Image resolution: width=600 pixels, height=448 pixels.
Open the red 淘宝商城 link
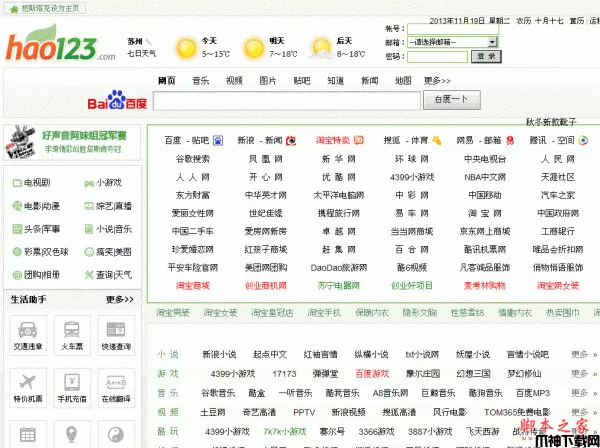click(193, 286)
